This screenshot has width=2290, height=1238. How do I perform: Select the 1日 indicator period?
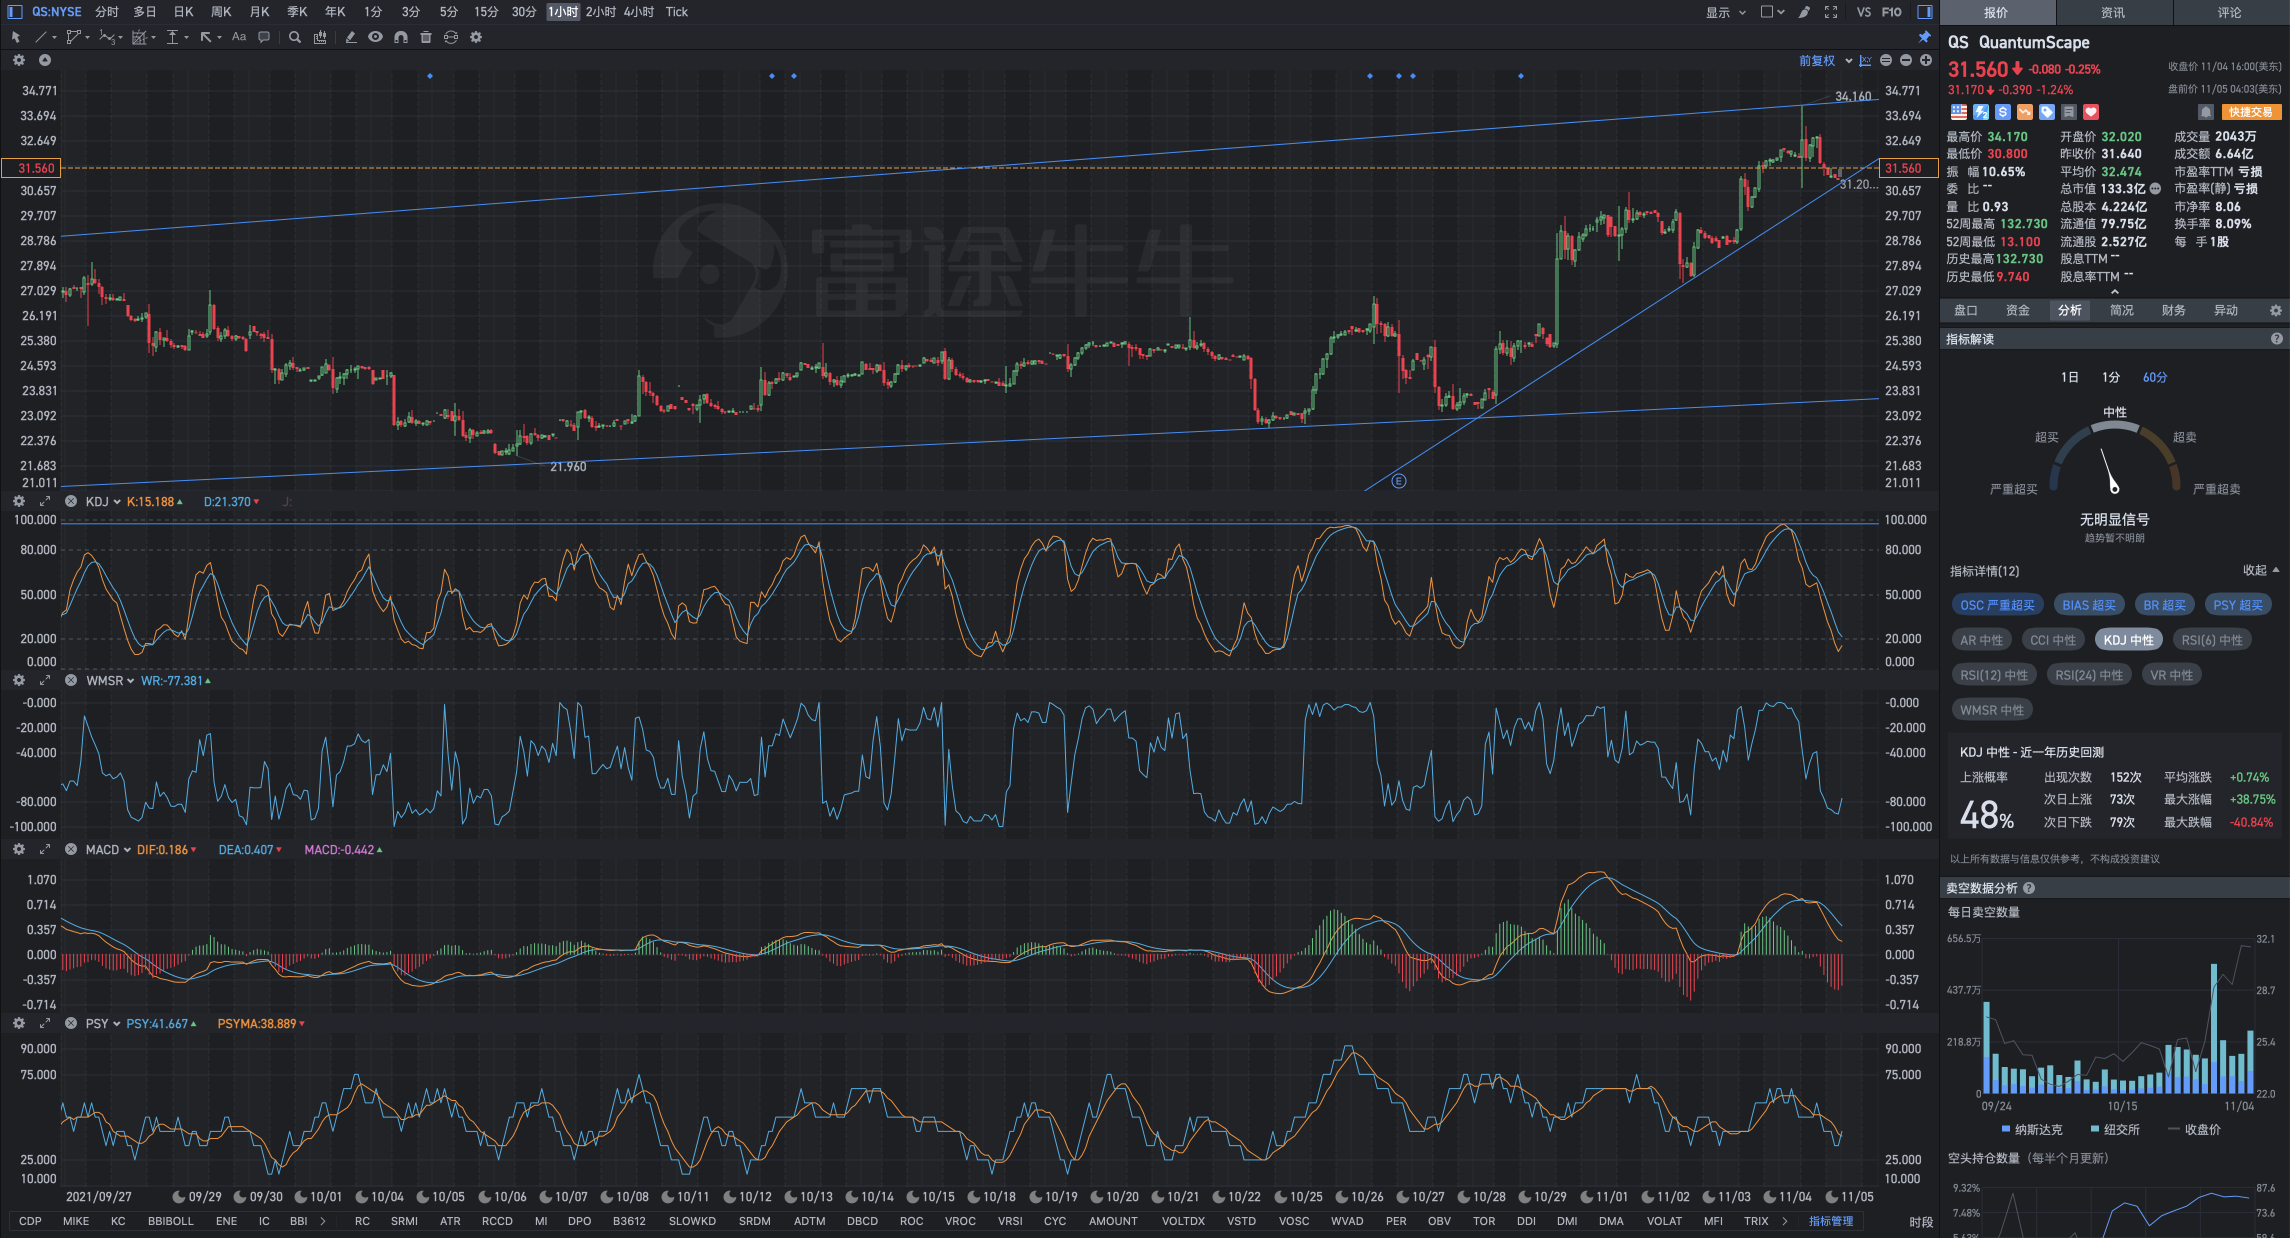pyautogui.click(x=2069, y=377)
